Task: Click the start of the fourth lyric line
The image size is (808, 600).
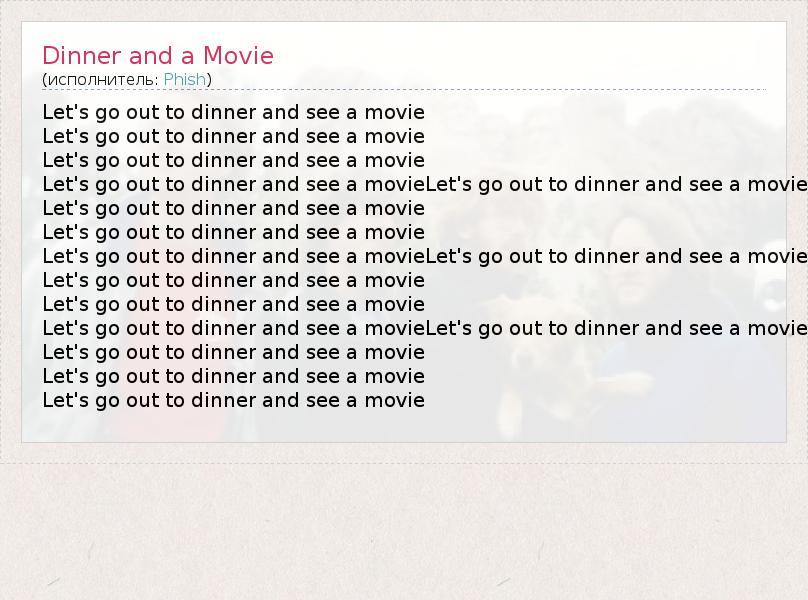Action: pyautogui.click(x=233, y=184)
